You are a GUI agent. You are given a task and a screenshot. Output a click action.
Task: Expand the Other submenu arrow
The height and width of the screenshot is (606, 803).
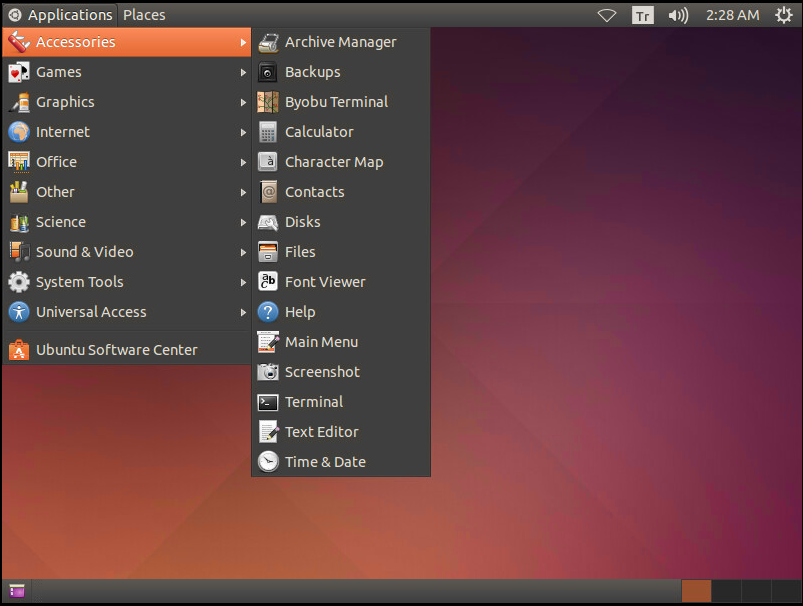click(243, 193)
